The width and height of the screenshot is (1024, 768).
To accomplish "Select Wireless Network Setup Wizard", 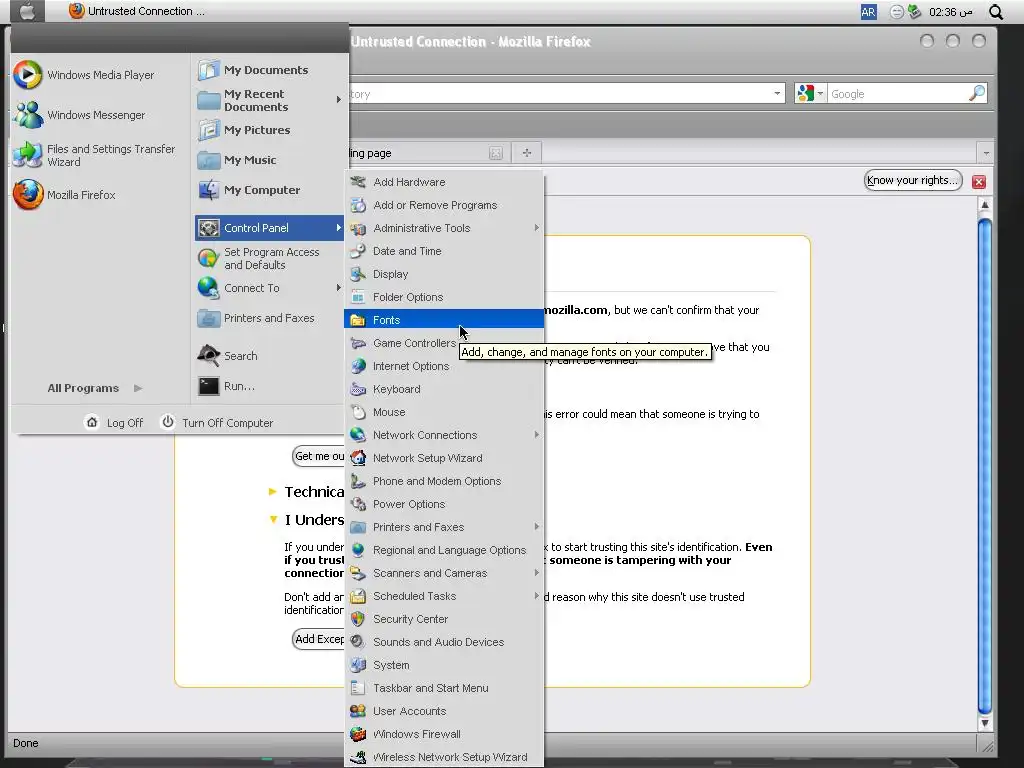I will click(x=443, y=757).
